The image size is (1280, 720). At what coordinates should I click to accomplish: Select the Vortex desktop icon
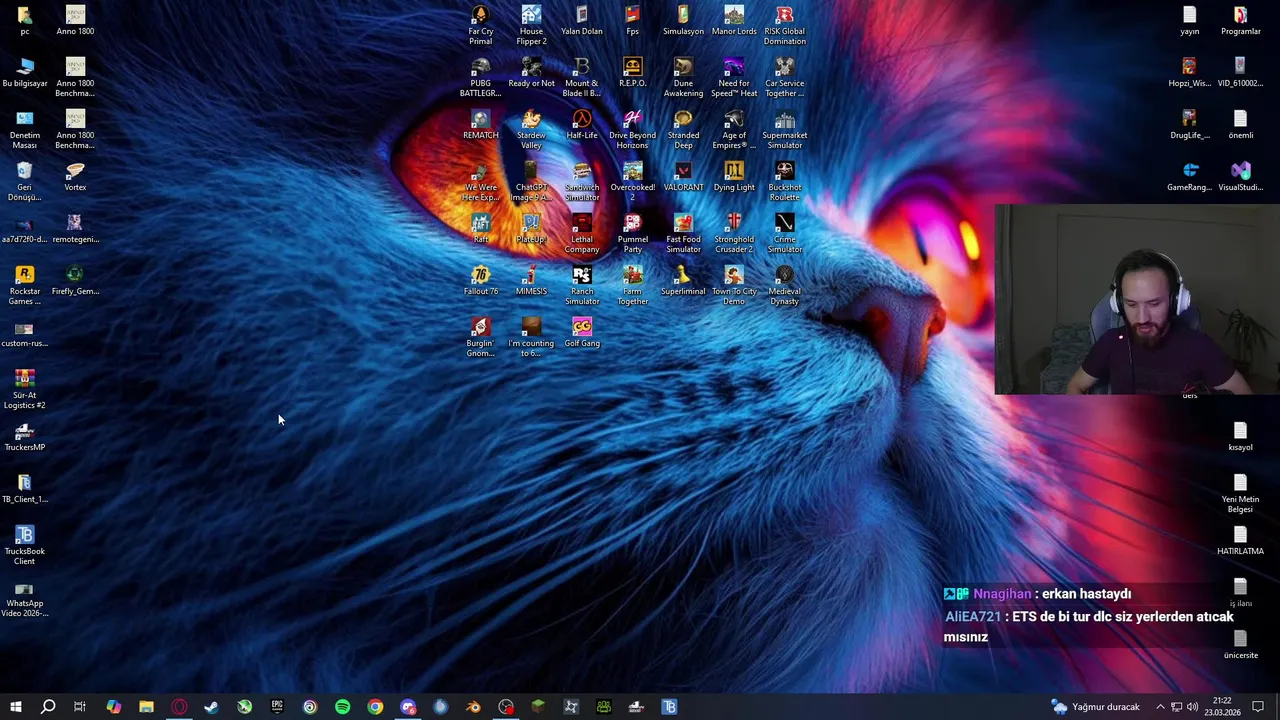point(75,176)
